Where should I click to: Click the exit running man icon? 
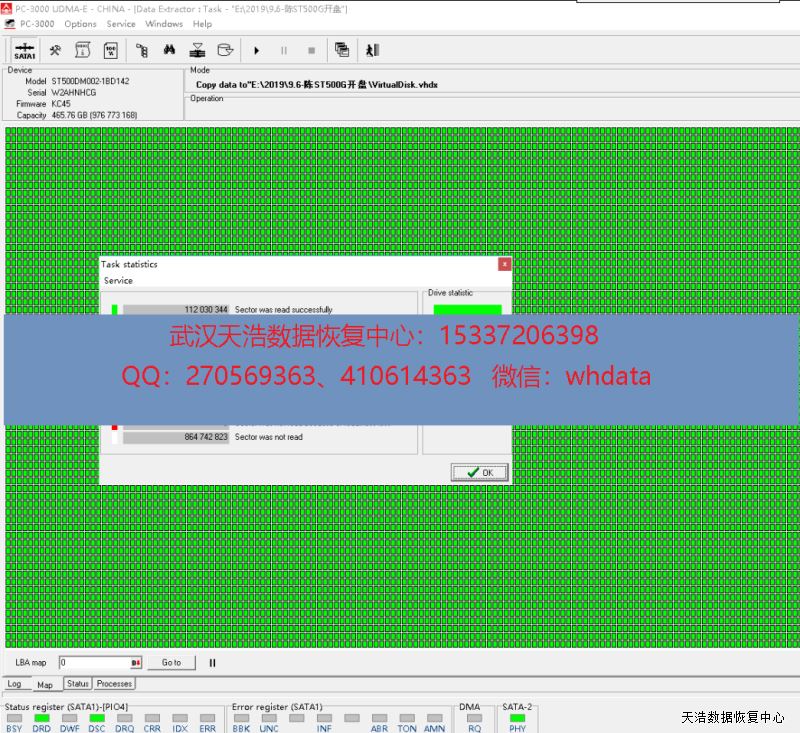[372, 50]
